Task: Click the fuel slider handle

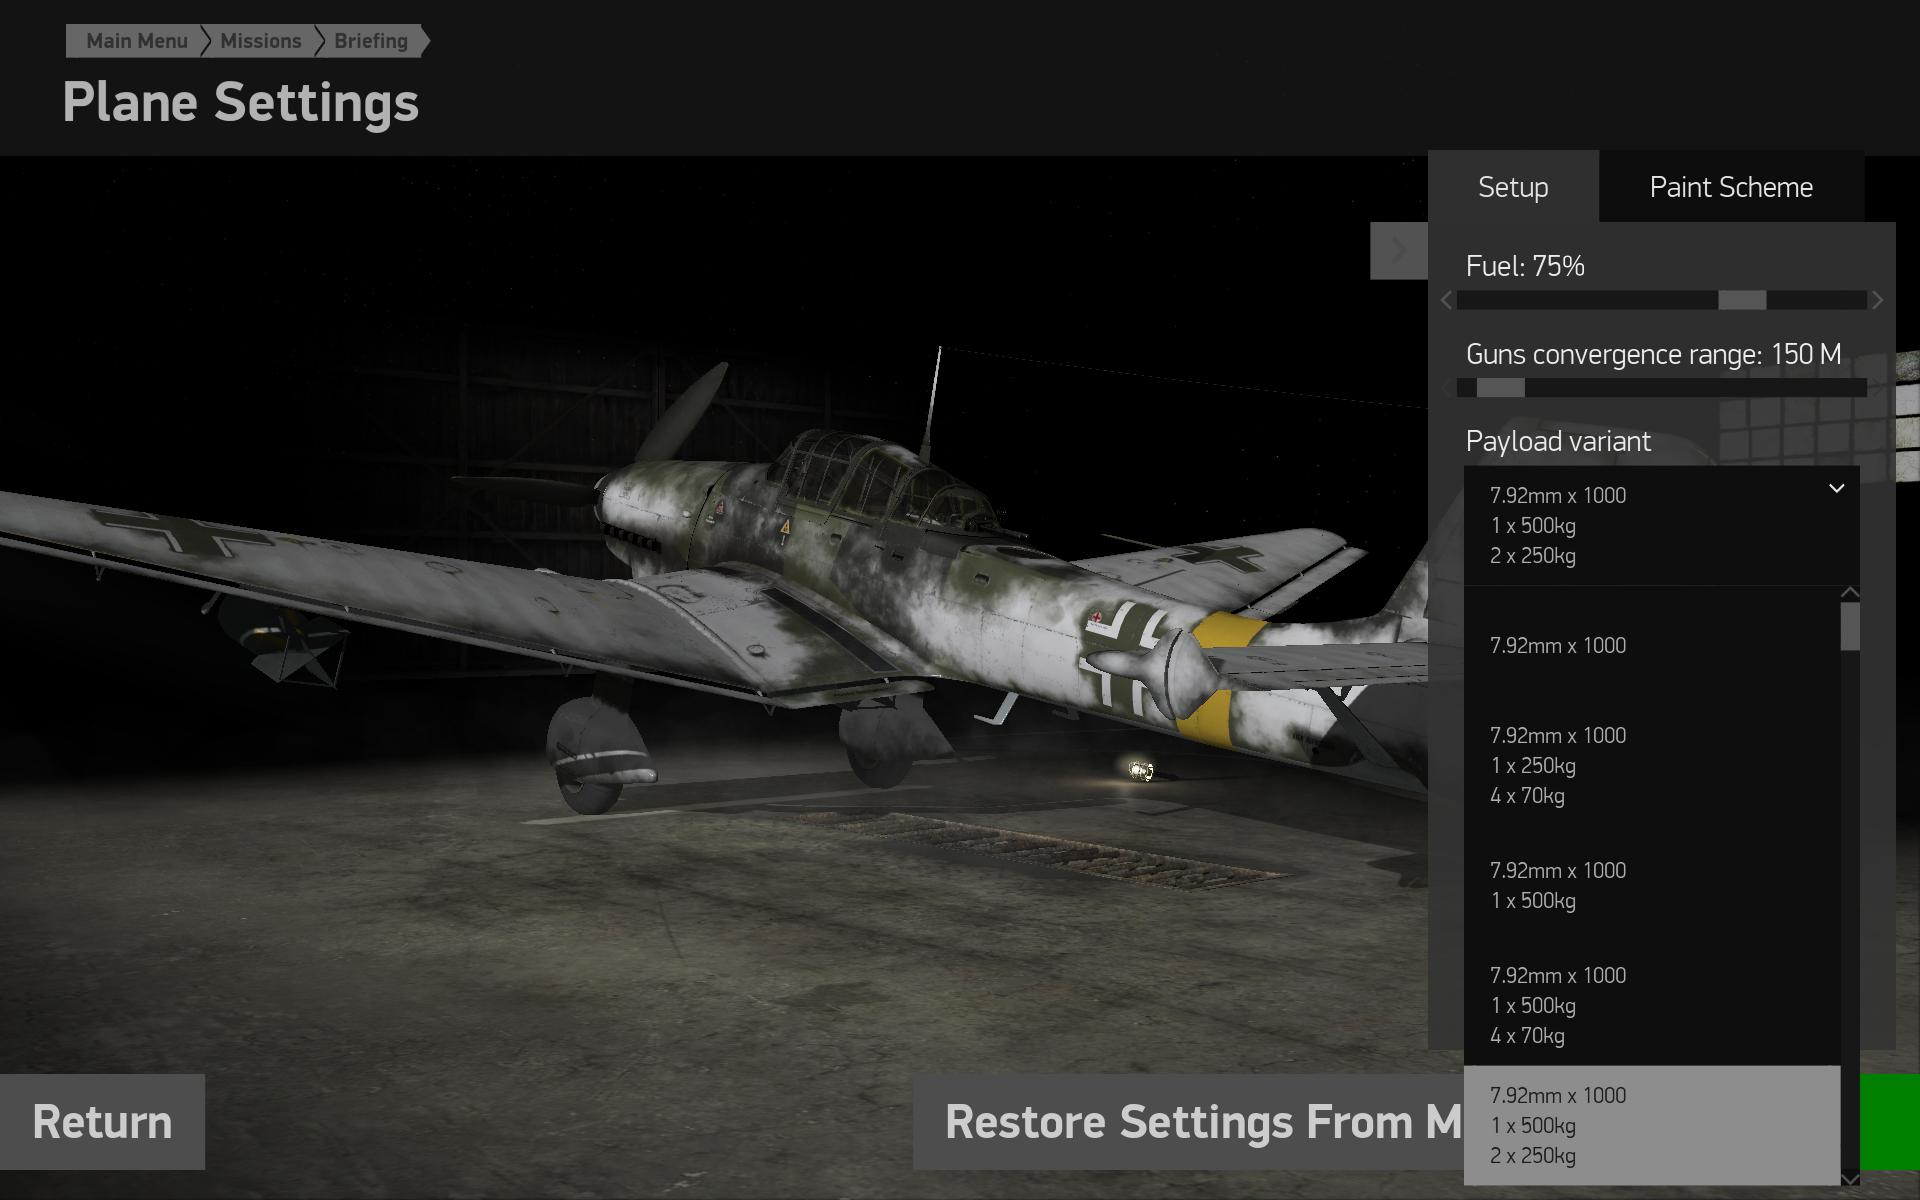Action: point(1742,300)
